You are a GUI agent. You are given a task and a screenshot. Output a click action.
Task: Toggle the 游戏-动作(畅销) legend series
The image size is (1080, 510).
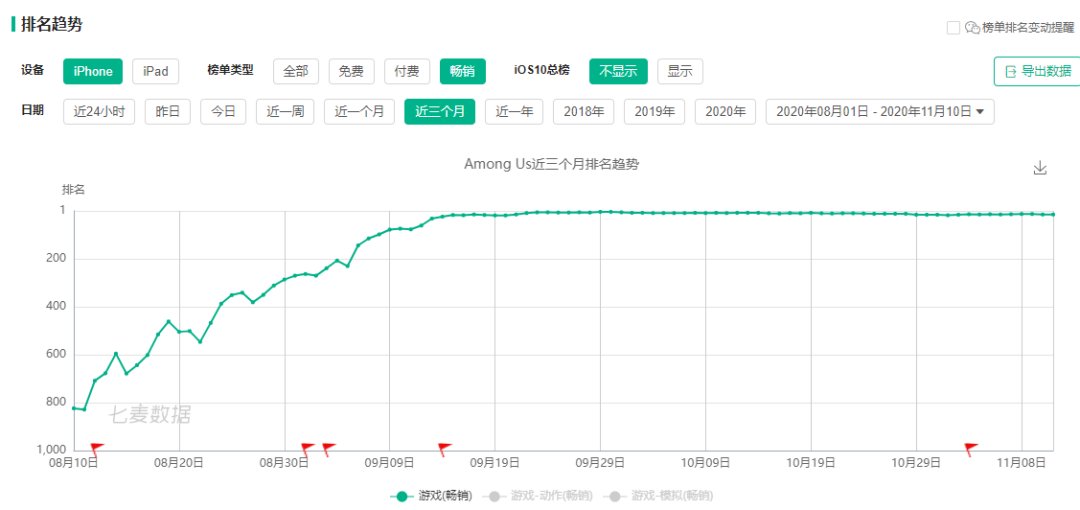point(537,496)
